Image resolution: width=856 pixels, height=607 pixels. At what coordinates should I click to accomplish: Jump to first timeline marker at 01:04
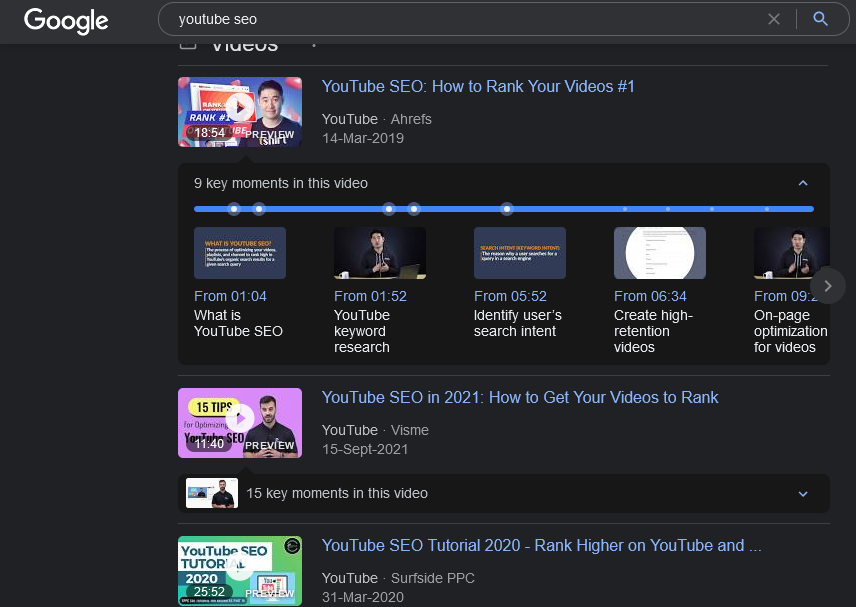tap(234, 209)
